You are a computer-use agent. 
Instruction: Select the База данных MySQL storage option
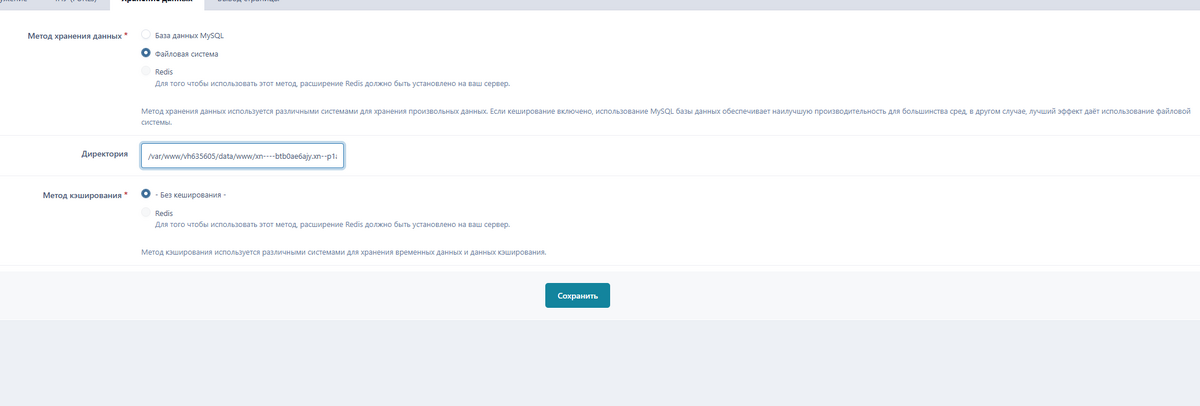(x=146, y=35)
